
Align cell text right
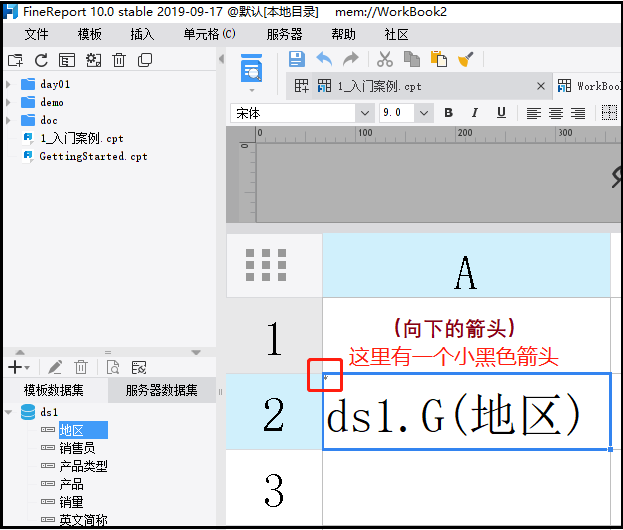point(578,114)
